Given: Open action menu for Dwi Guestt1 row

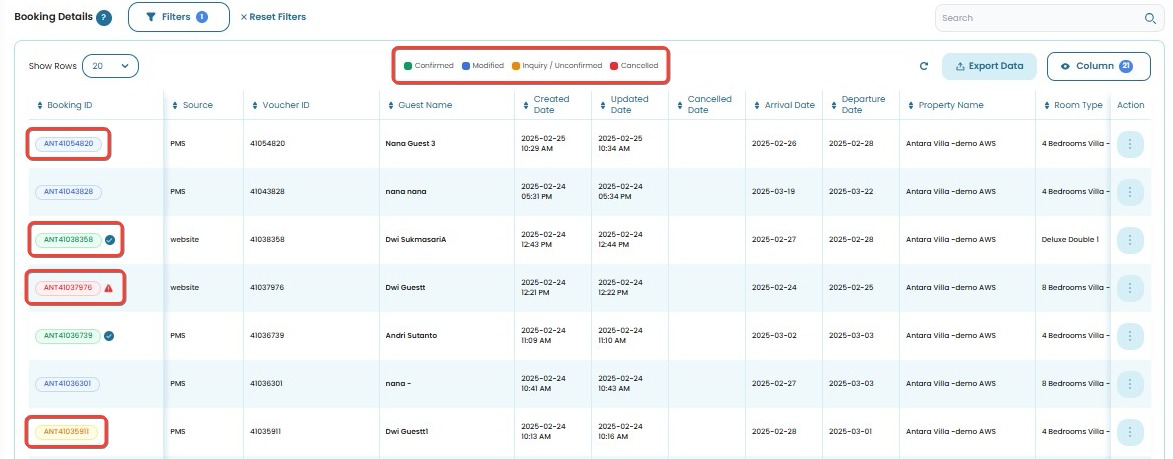Looking at the screenshot, I should click(x=1130, y=431).
